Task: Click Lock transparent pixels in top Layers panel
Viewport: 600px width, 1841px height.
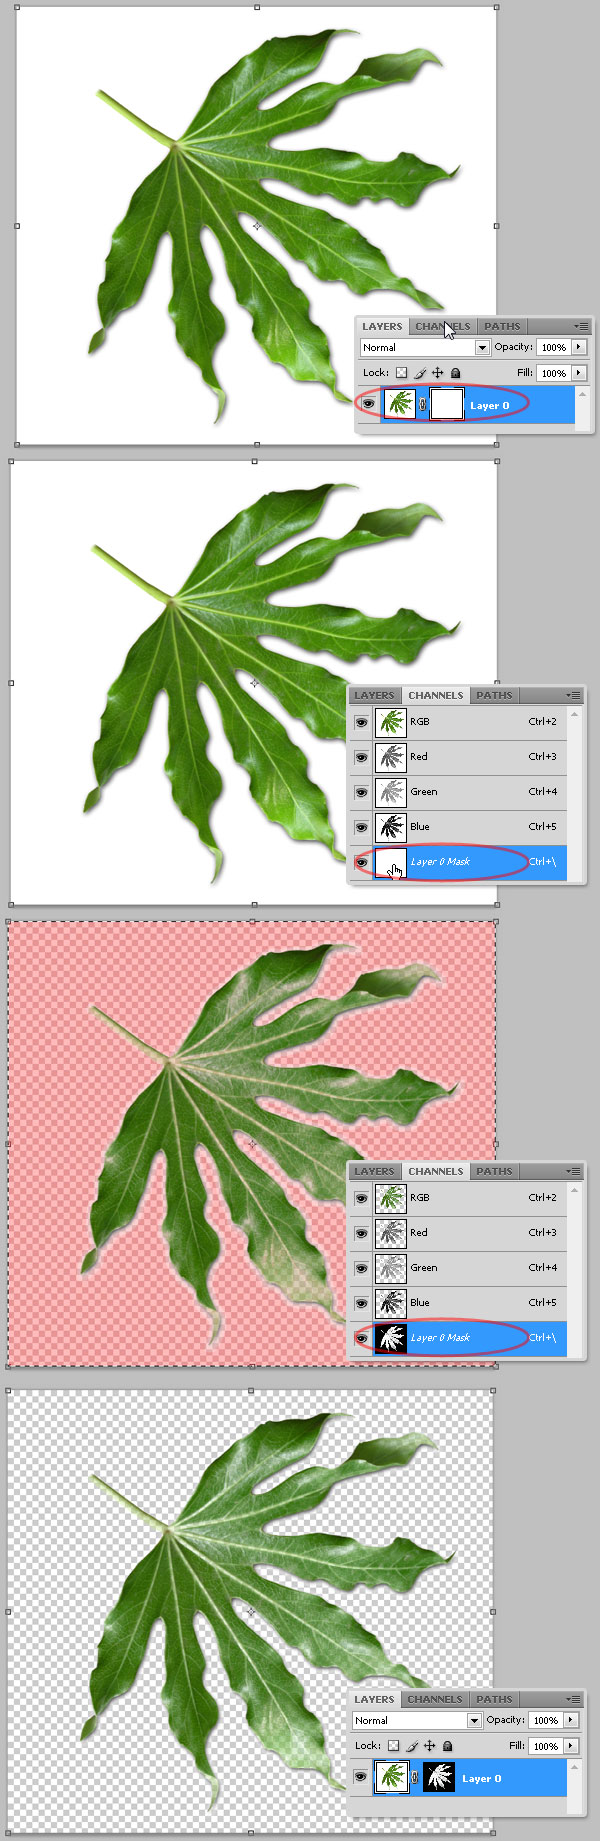Action: [401, 373]
